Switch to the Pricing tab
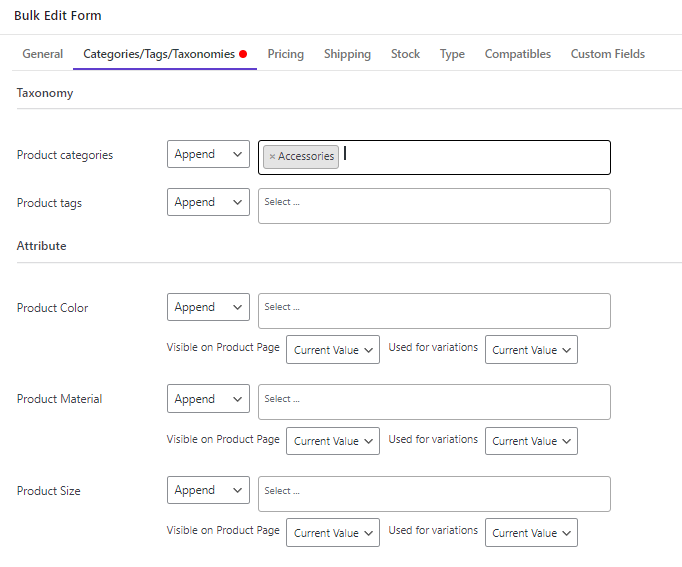This screenshot has height=567, width=682. (285, 54)
